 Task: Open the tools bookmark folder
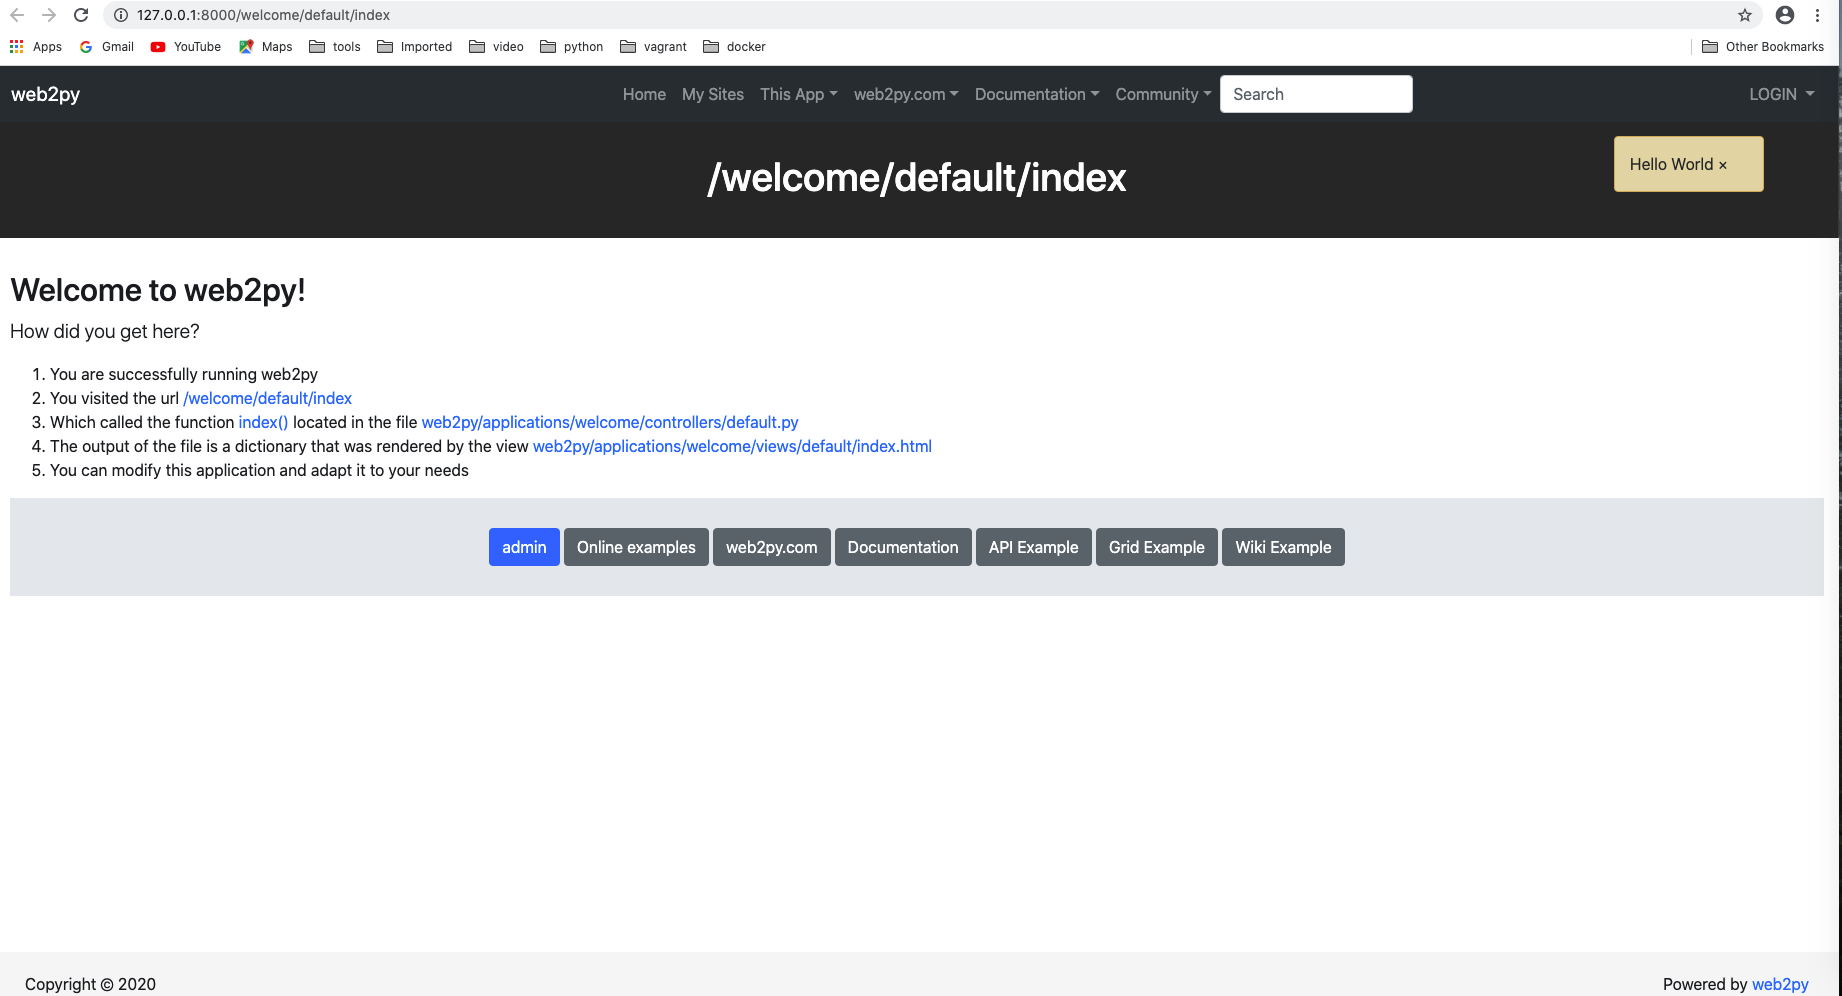pos(335,47)
